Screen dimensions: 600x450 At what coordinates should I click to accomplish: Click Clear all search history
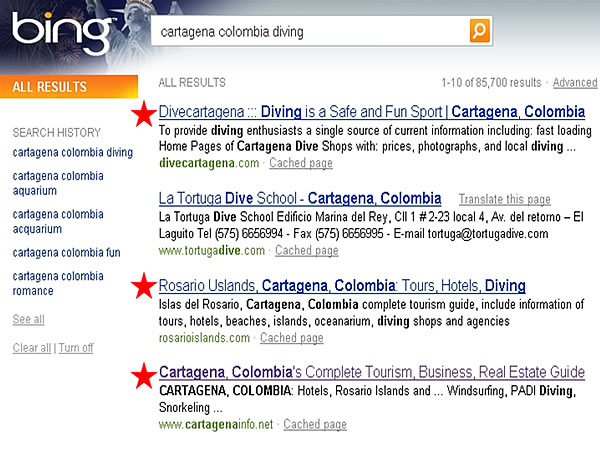coord(30,348)
